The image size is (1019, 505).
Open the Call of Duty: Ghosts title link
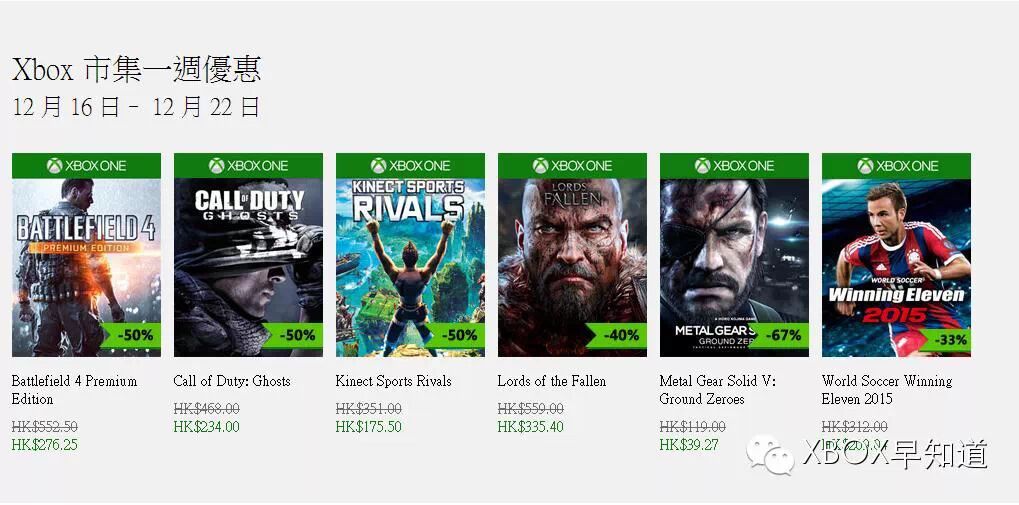pyautogui.click(x=232, y=381)
